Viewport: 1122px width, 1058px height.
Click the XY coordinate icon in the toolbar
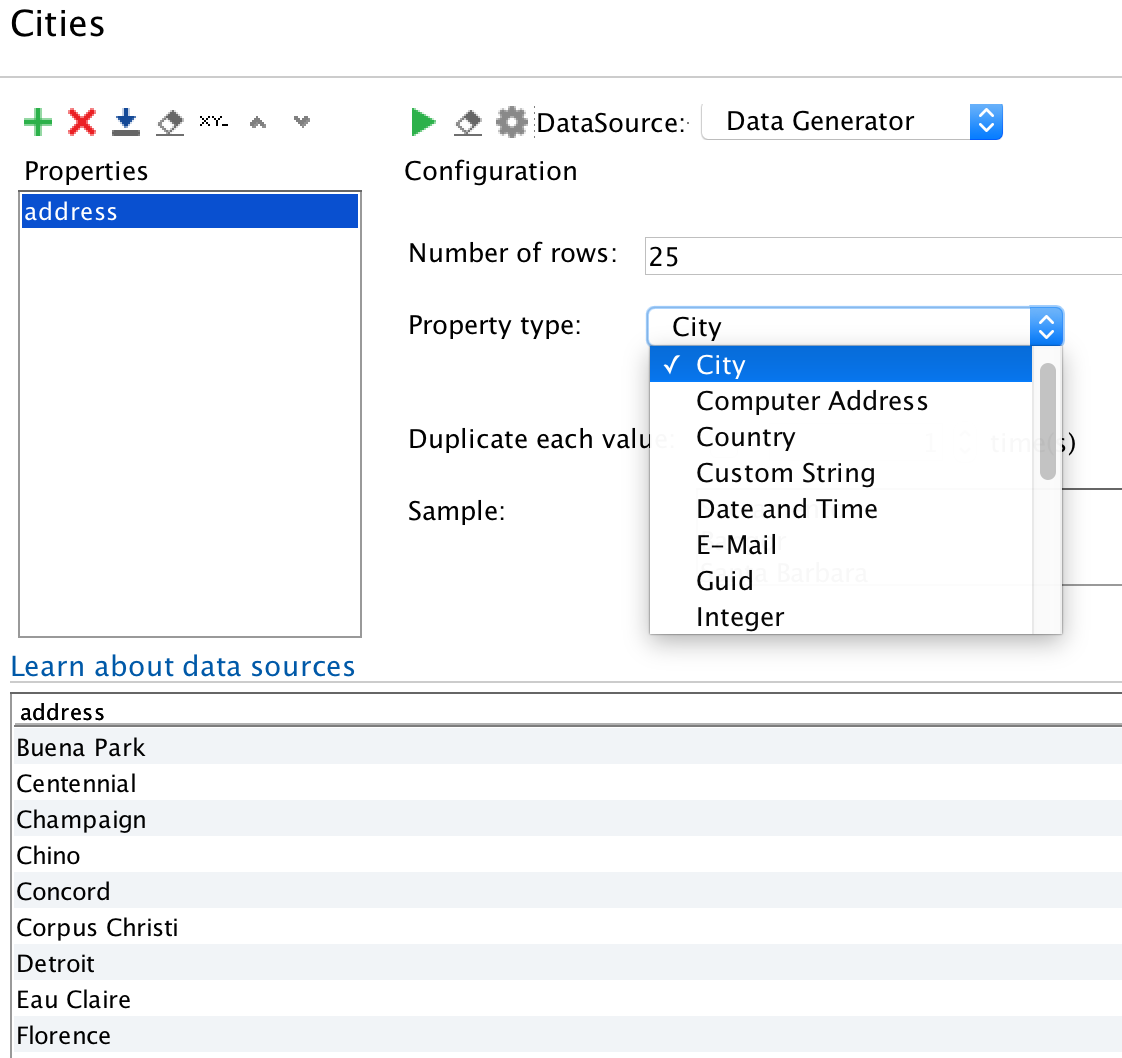click(212, 121)
